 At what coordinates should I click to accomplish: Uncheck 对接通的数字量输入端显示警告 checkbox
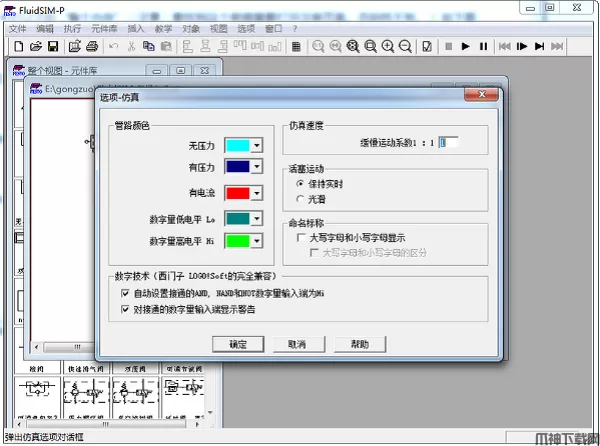pos(125,309)
